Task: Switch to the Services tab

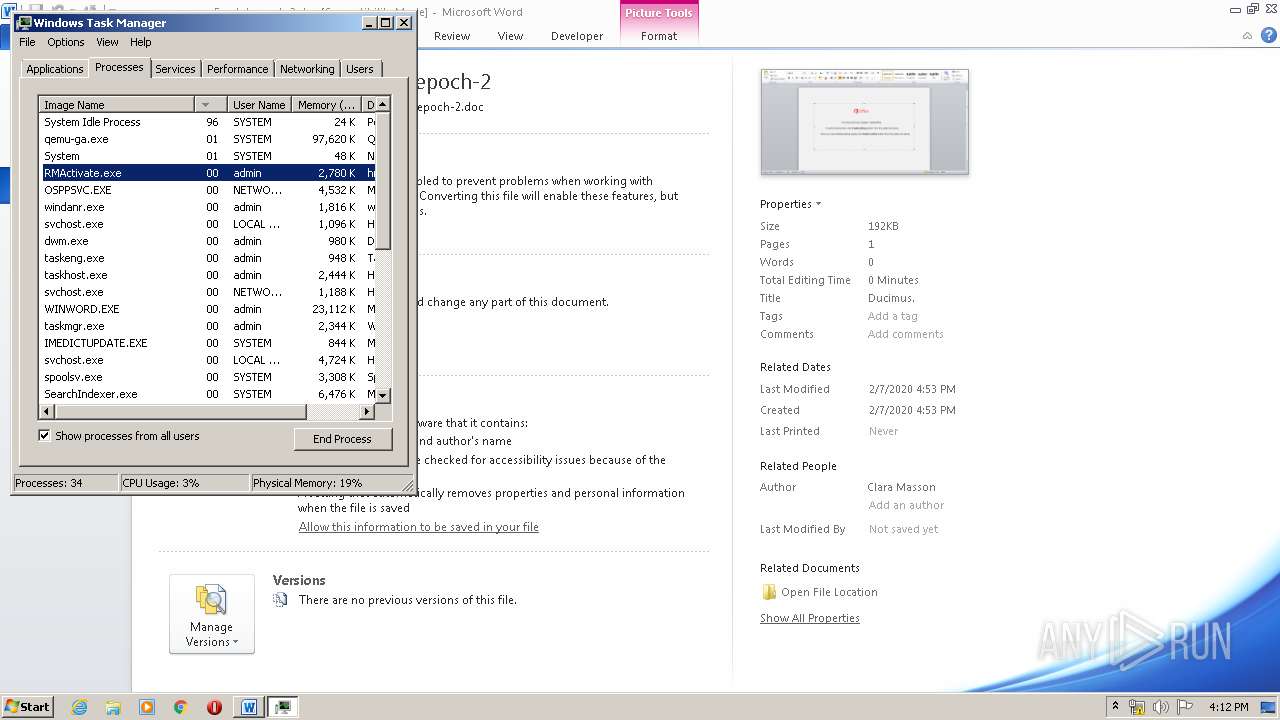Action: (x=175, y=69)
